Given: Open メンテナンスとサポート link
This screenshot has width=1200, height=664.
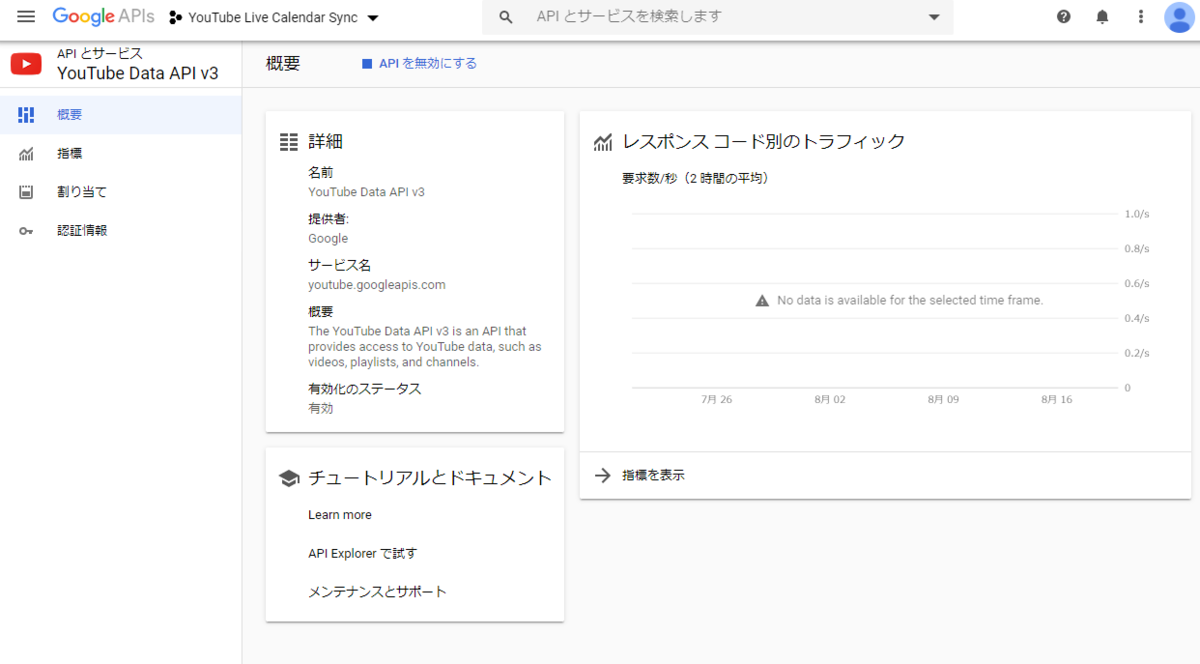Looking at the screenshot, I should pos(377,592).
